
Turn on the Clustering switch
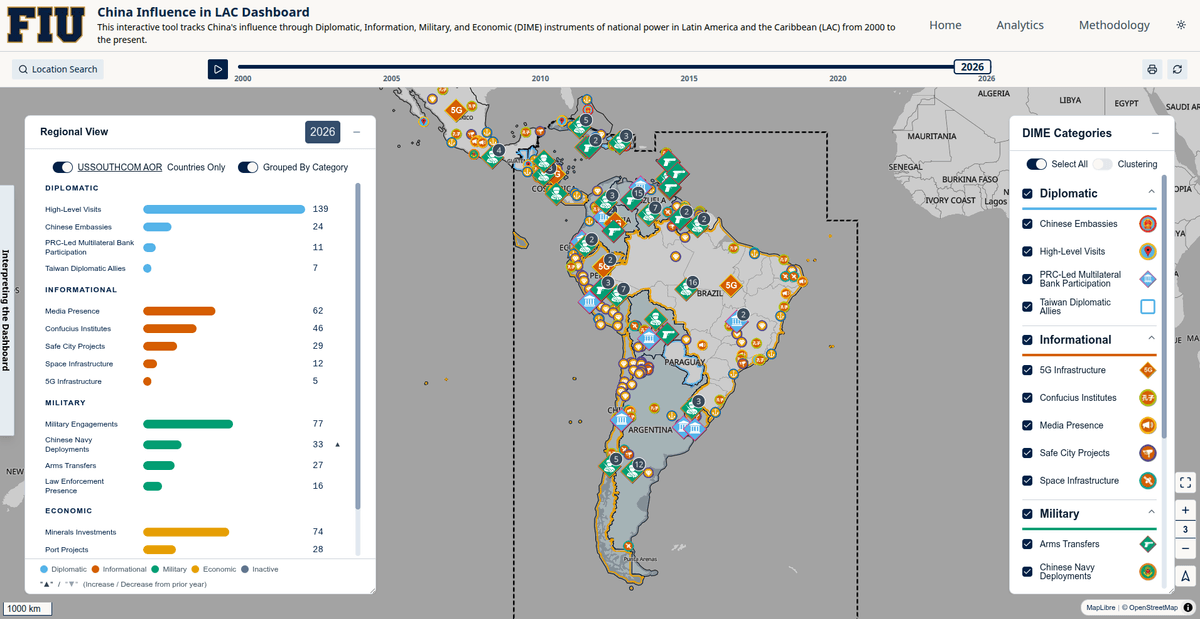tap(1102, 164)
